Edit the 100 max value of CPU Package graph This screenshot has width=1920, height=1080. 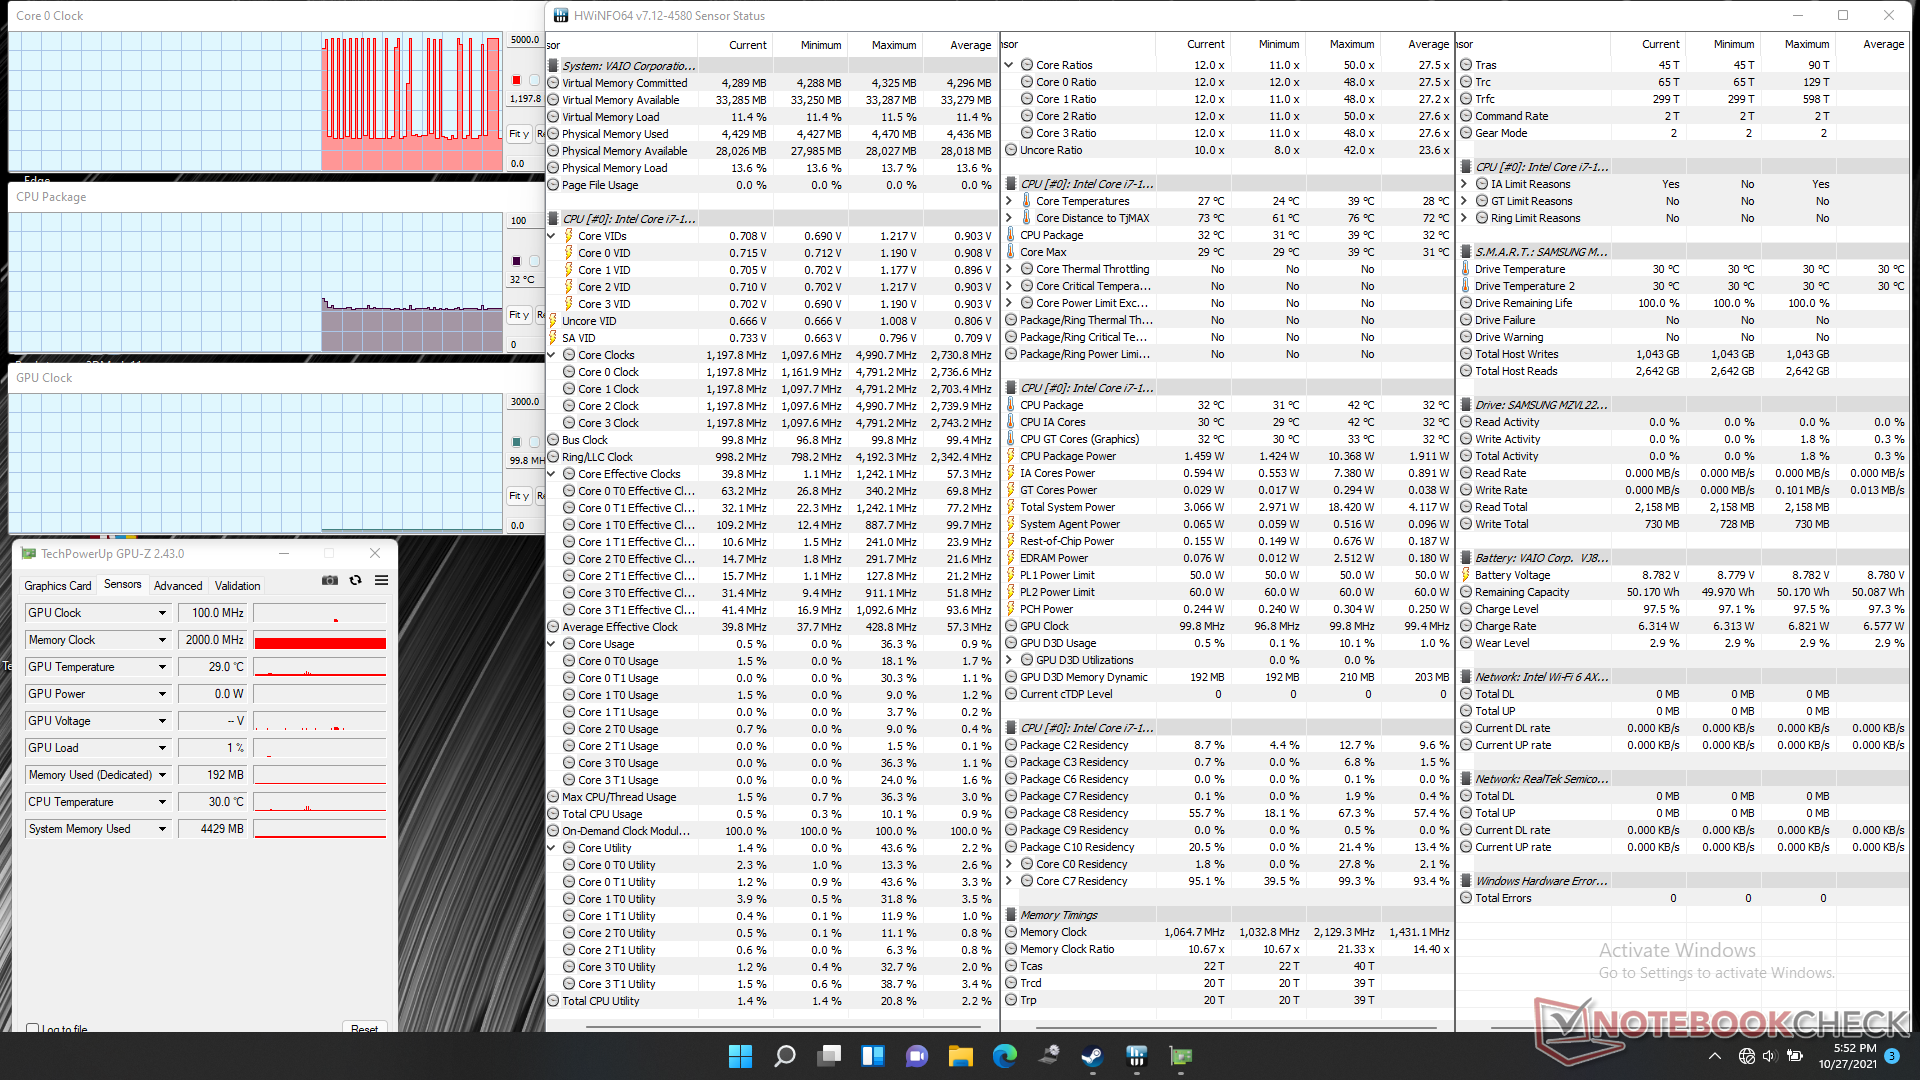click(x=525, y=221)
